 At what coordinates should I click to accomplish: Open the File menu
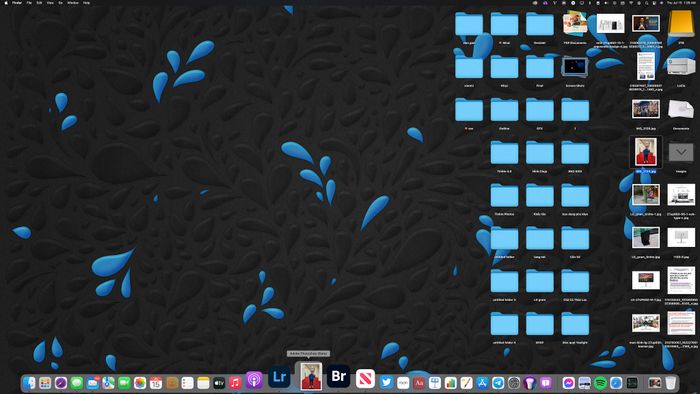coord(29,3)
